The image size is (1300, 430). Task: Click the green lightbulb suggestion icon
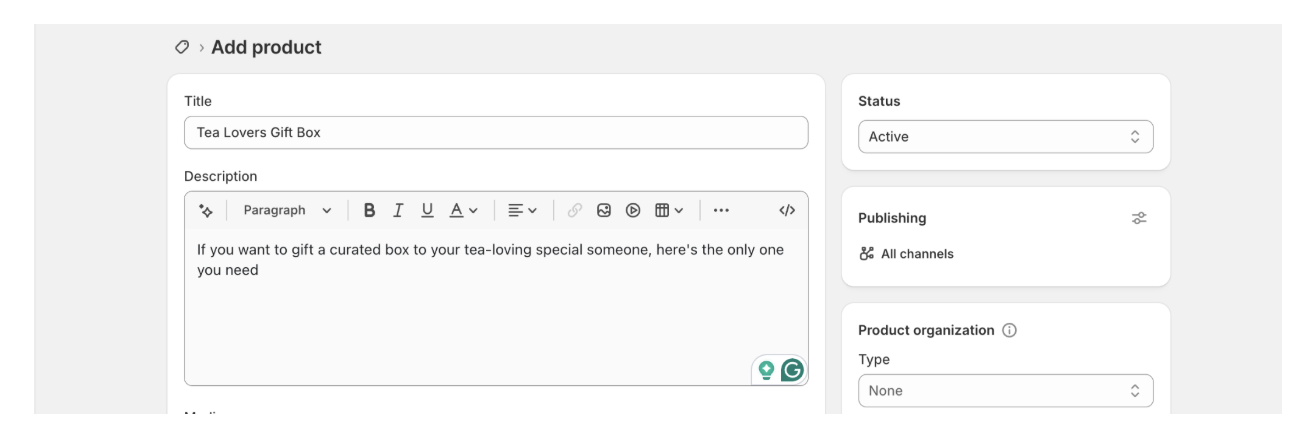tap(766, 370)
